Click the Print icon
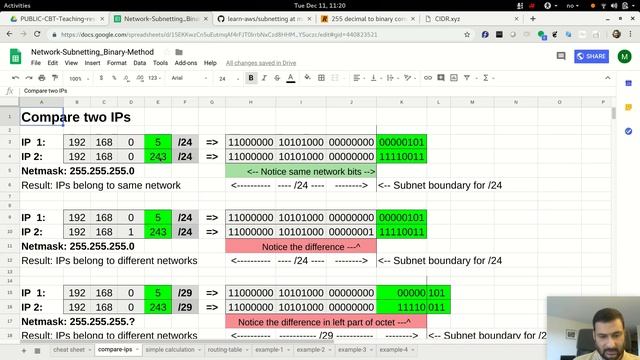Screen dimensions: 640x360 coord(42,78)
